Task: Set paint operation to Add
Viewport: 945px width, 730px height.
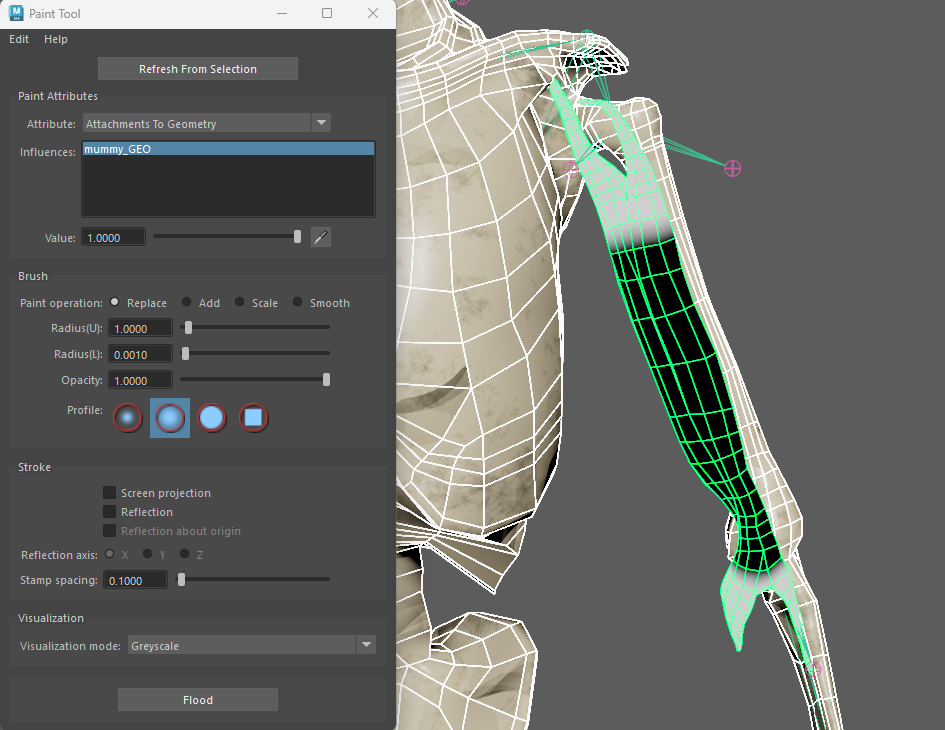Action: [188, 302]
